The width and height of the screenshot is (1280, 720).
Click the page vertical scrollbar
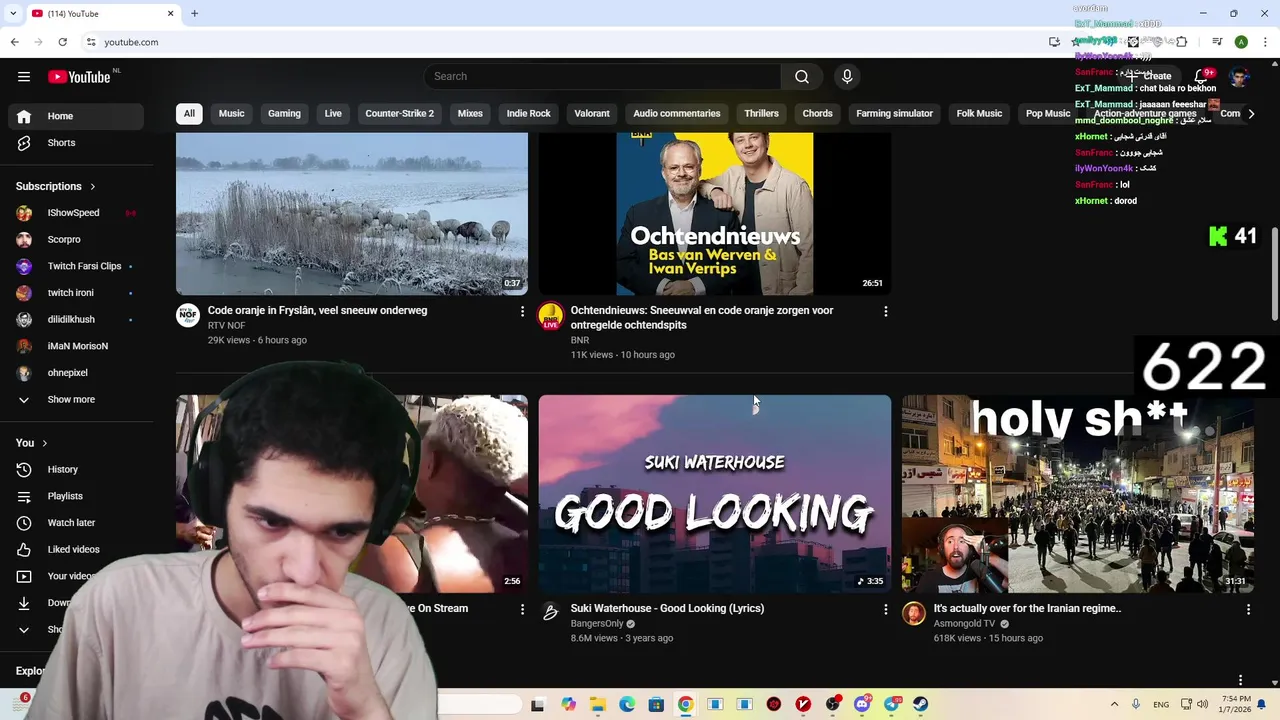[x=1274, y=275]
